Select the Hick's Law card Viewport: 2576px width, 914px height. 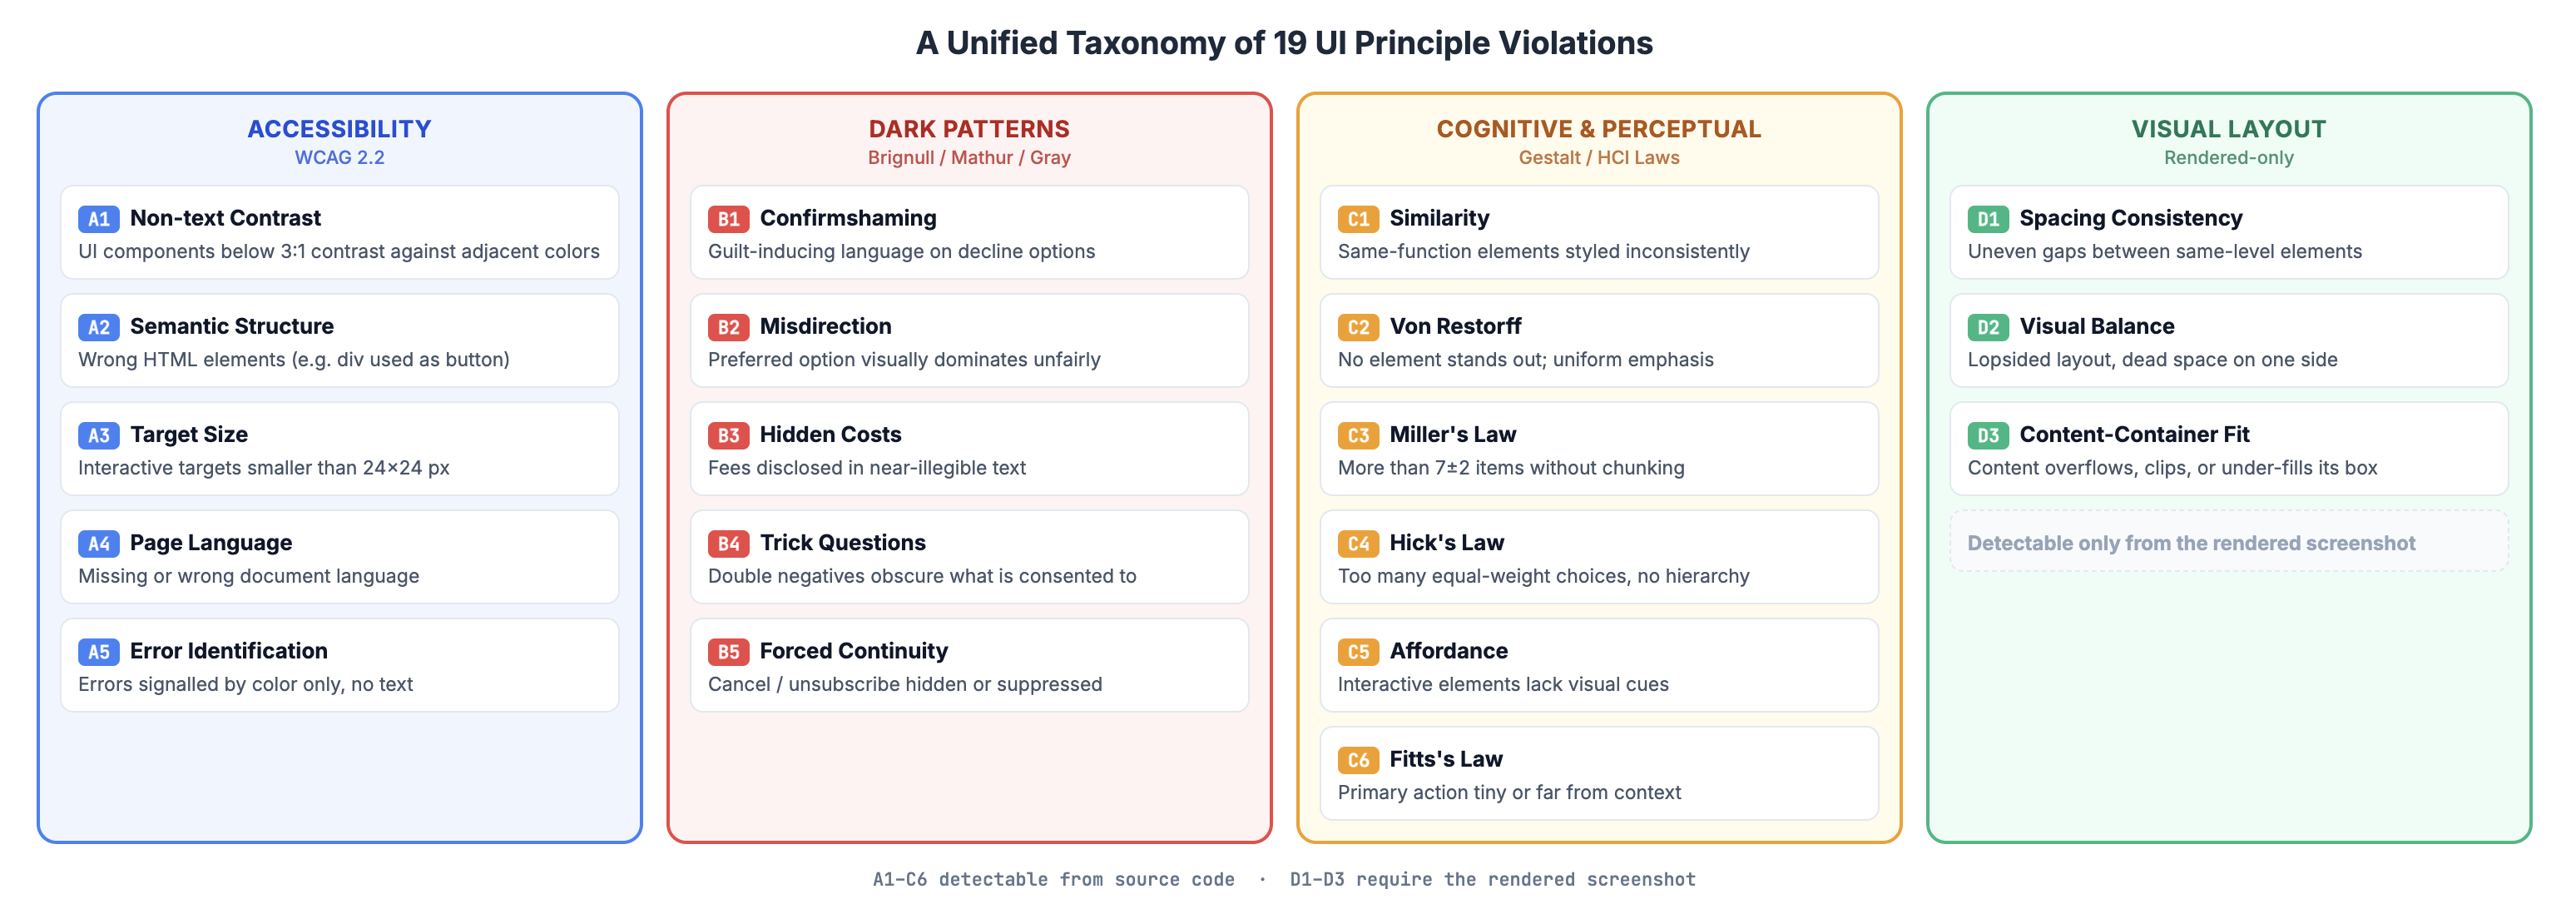[x=1599, y=557]
